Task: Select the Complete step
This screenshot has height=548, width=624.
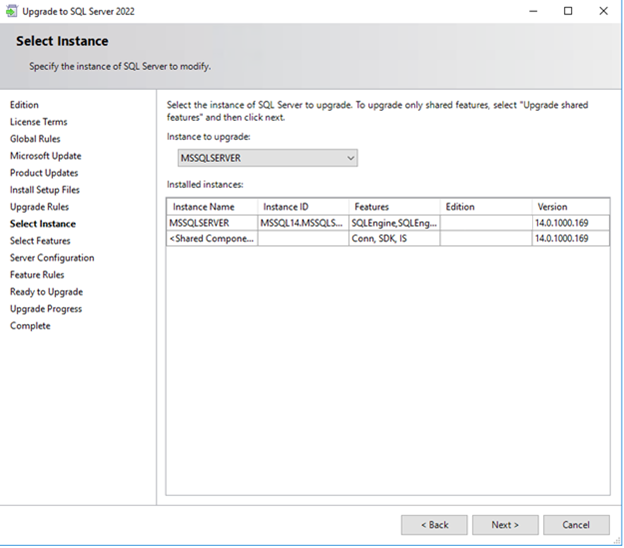Action: pos(30,326)
